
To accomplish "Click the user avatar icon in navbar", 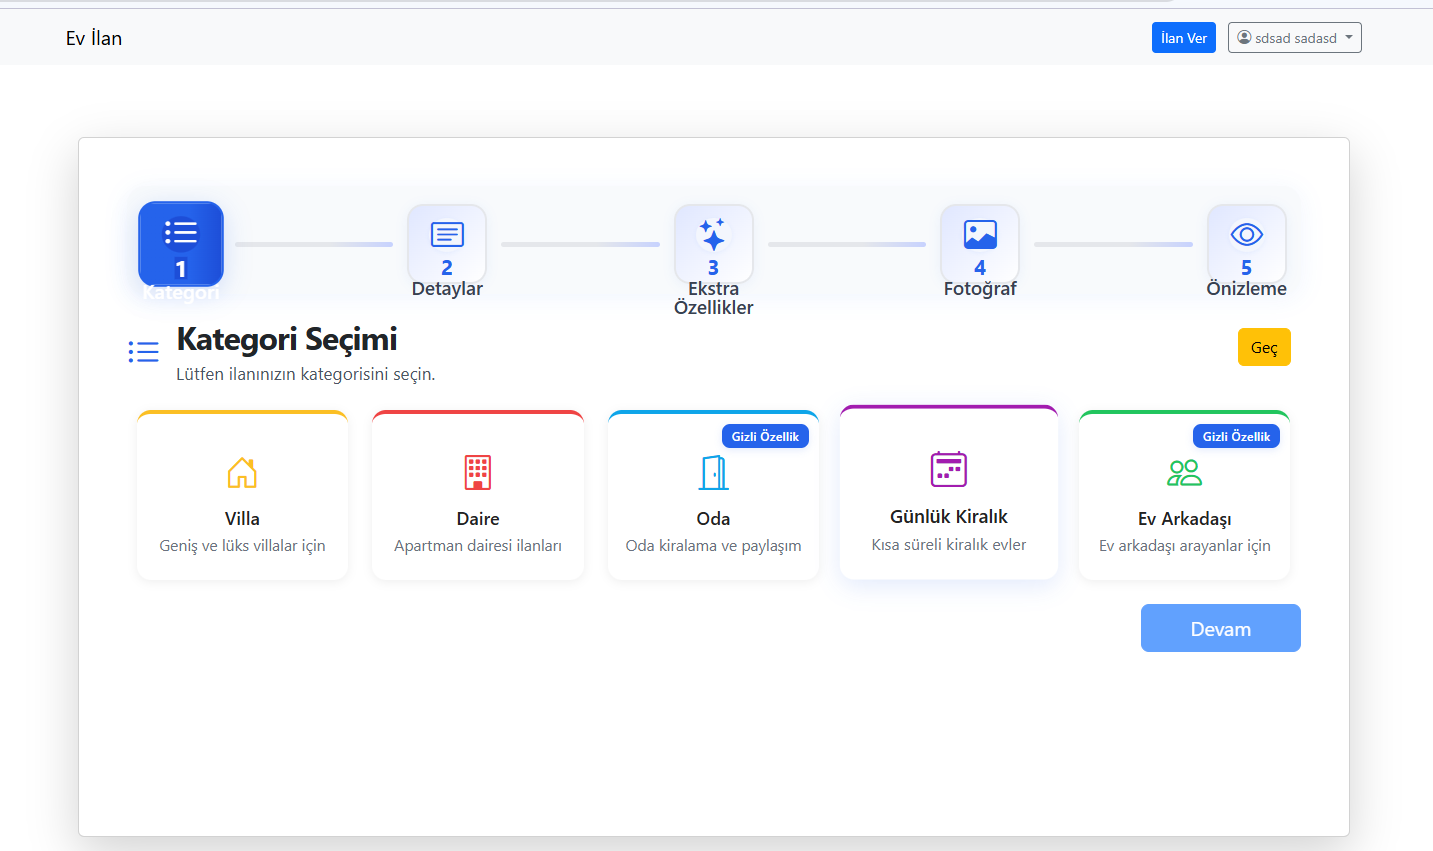I will (x=1244, y=37).
